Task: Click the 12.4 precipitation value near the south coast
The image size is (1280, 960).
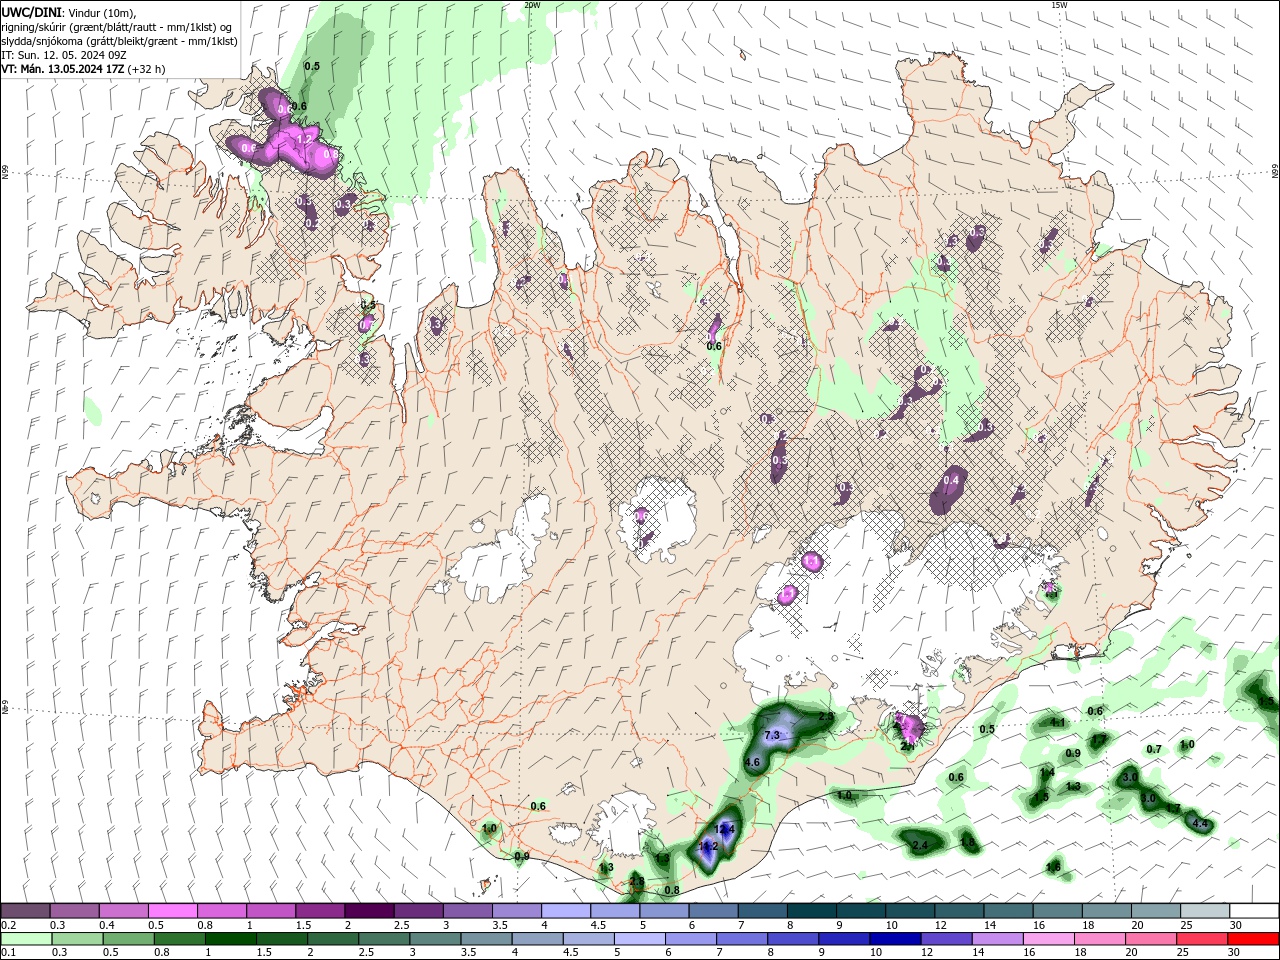Action: pyautogui.click(x=725, y=829)
